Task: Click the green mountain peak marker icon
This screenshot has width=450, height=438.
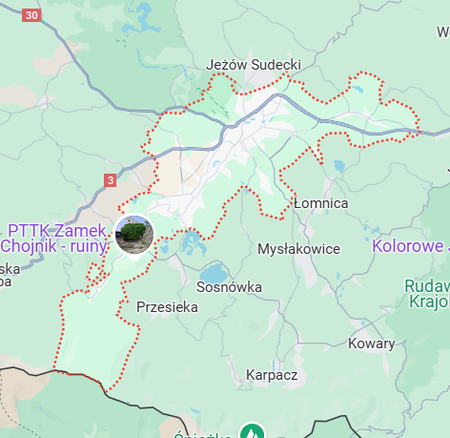Action: (x=253, y=431)
